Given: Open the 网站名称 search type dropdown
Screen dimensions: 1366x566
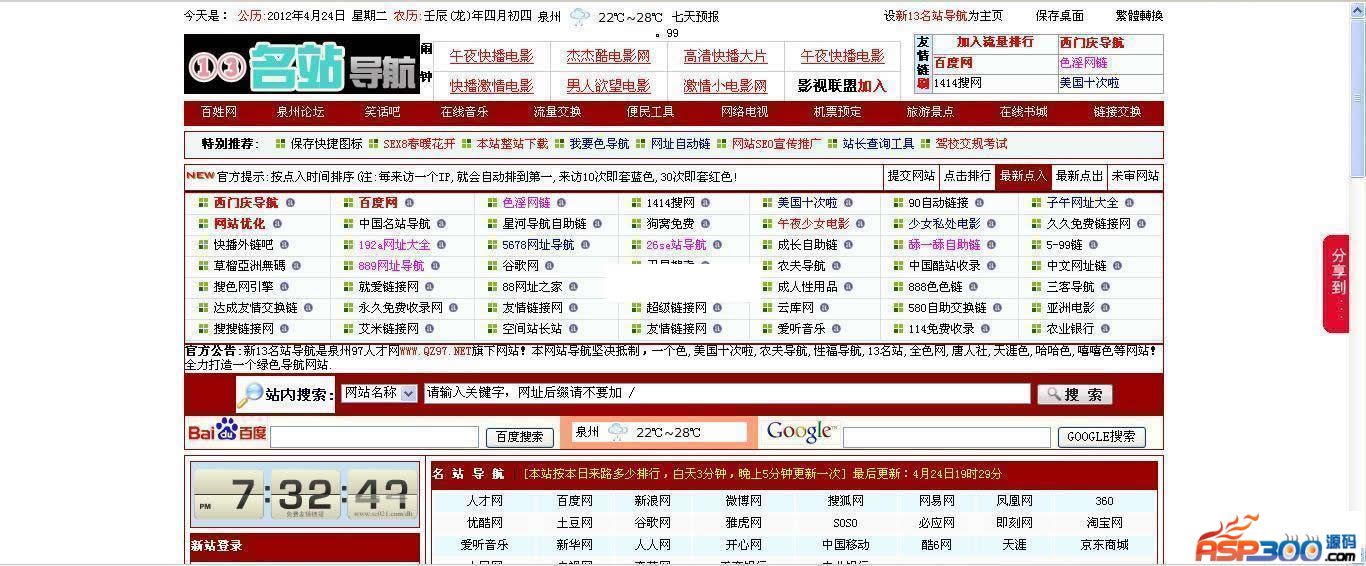Looking at the screenshot, I should [x=379, y=393].
